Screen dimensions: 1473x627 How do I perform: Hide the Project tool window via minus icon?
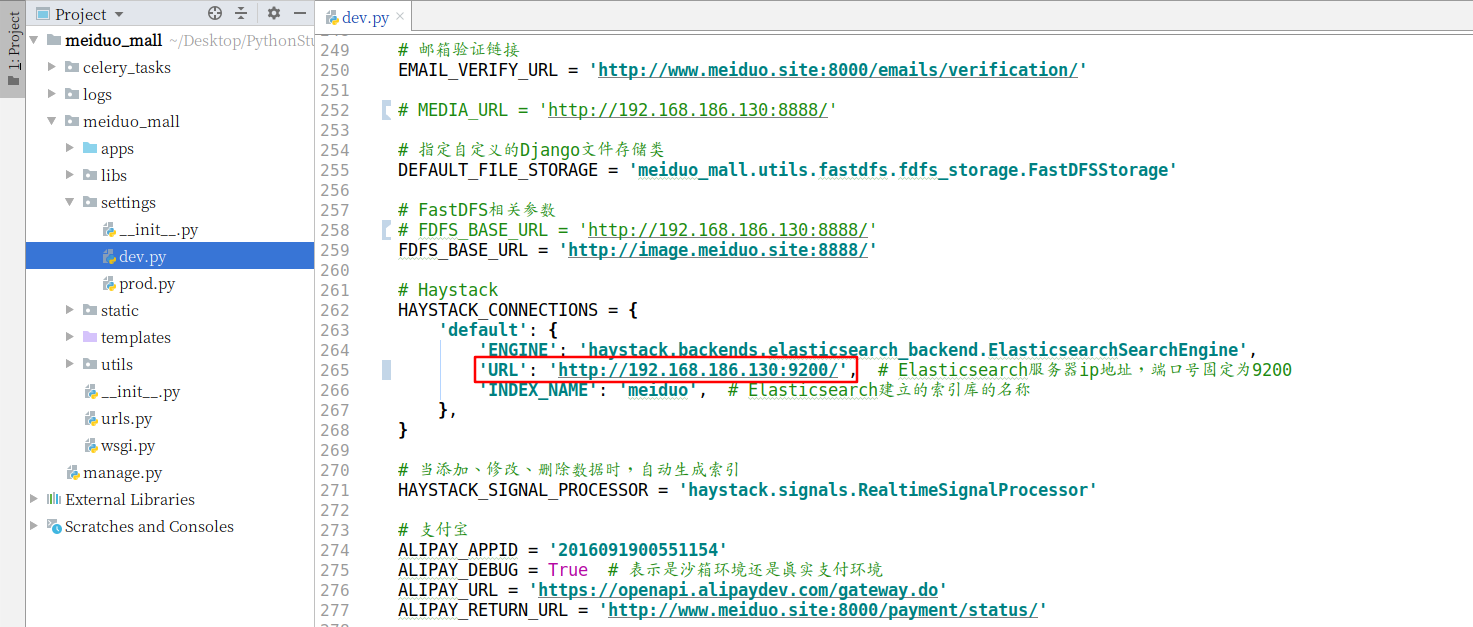click(x=300, y=13)
